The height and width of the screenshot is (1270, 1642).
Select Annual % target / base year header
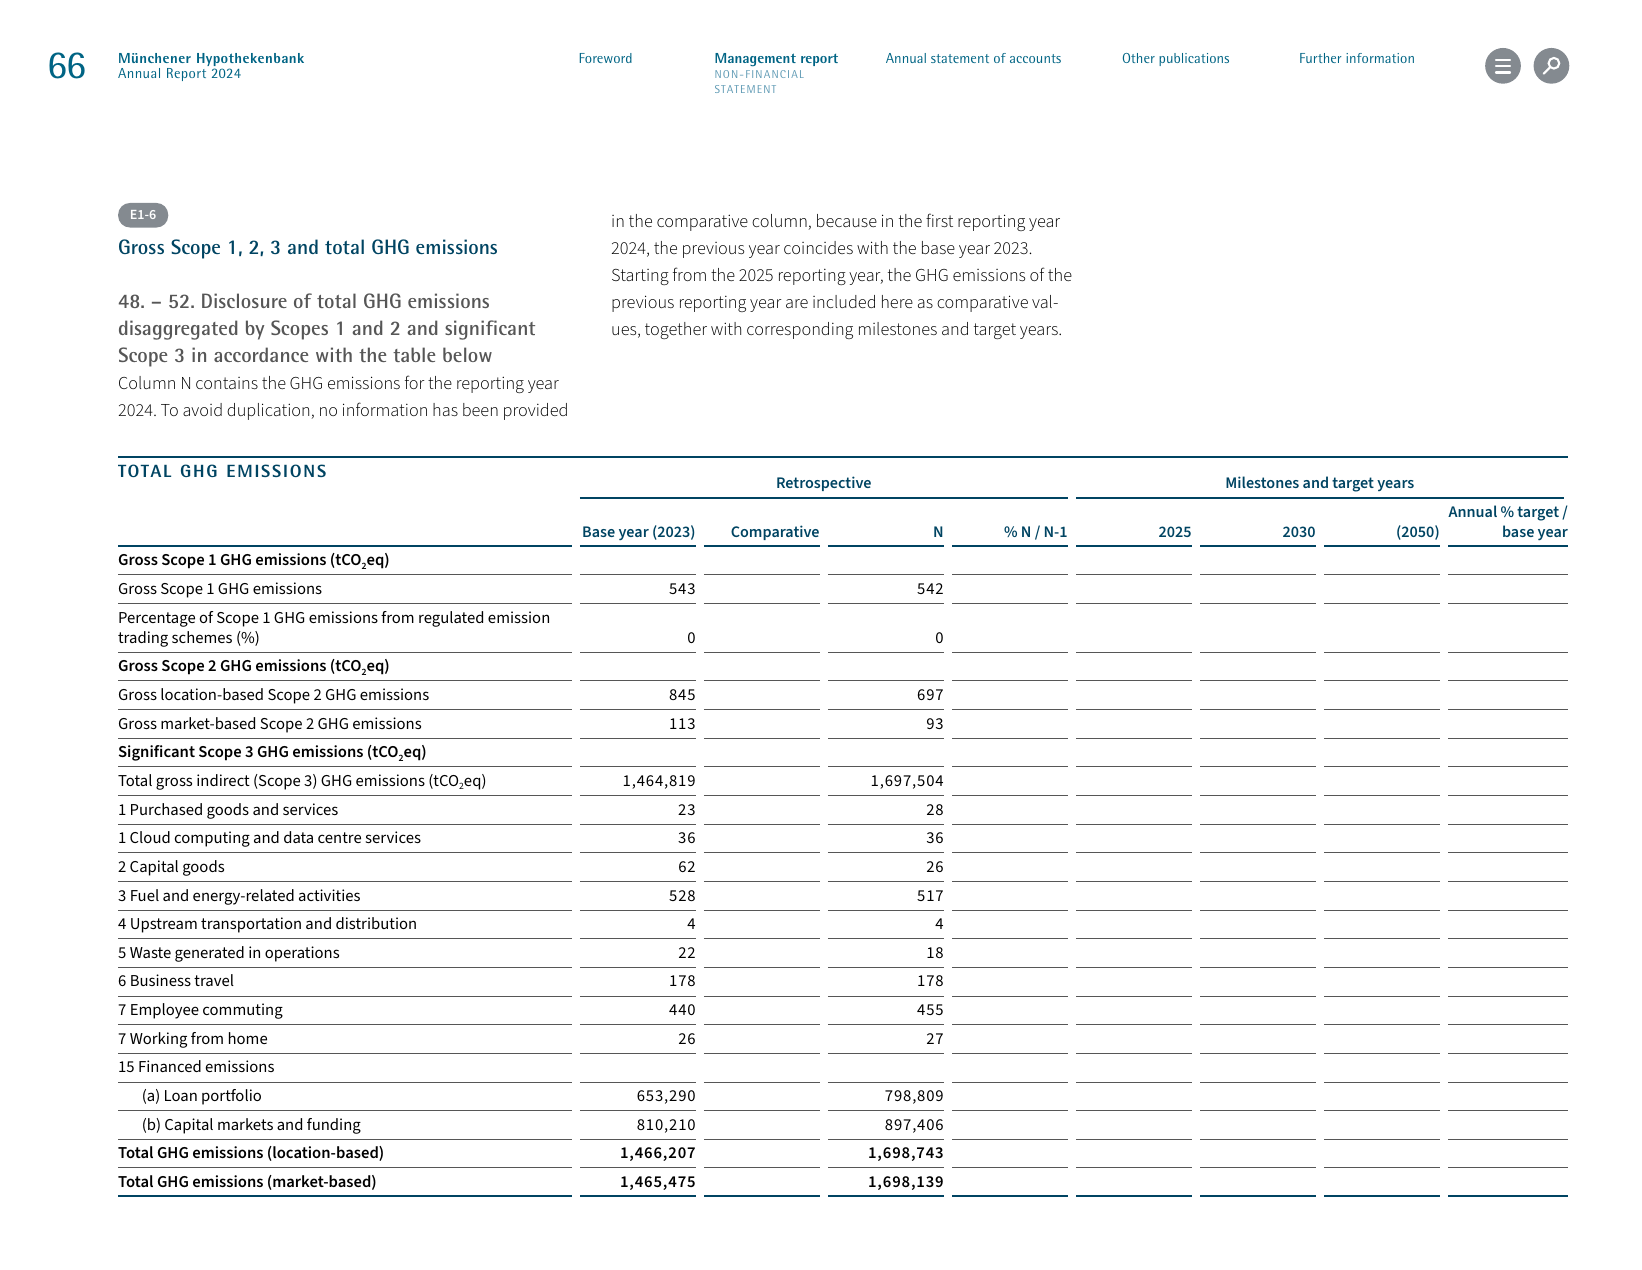coord(1508,522)
